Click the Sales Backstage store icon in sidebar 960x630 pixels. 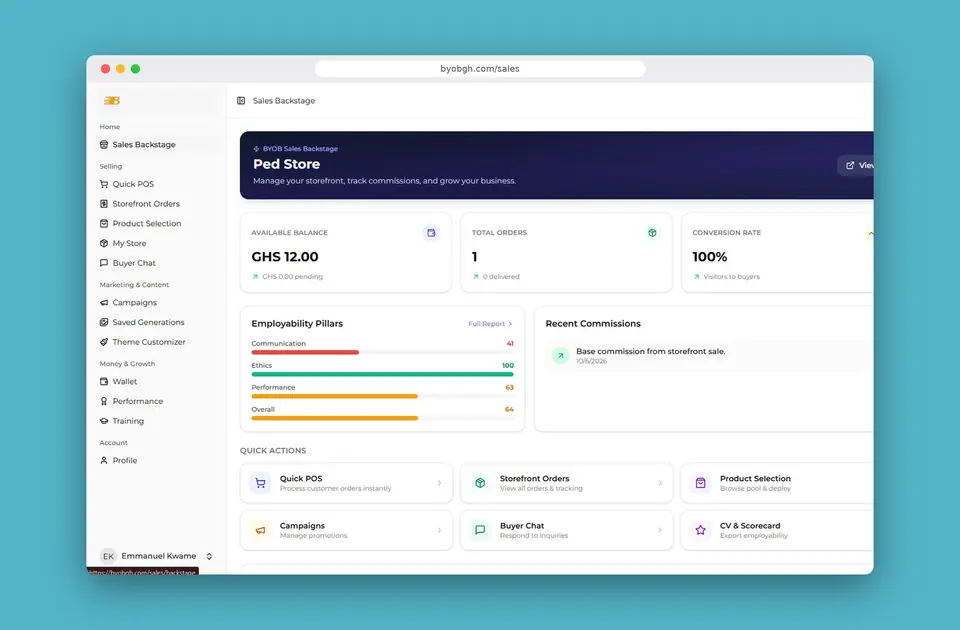click(x=104, y=144)
